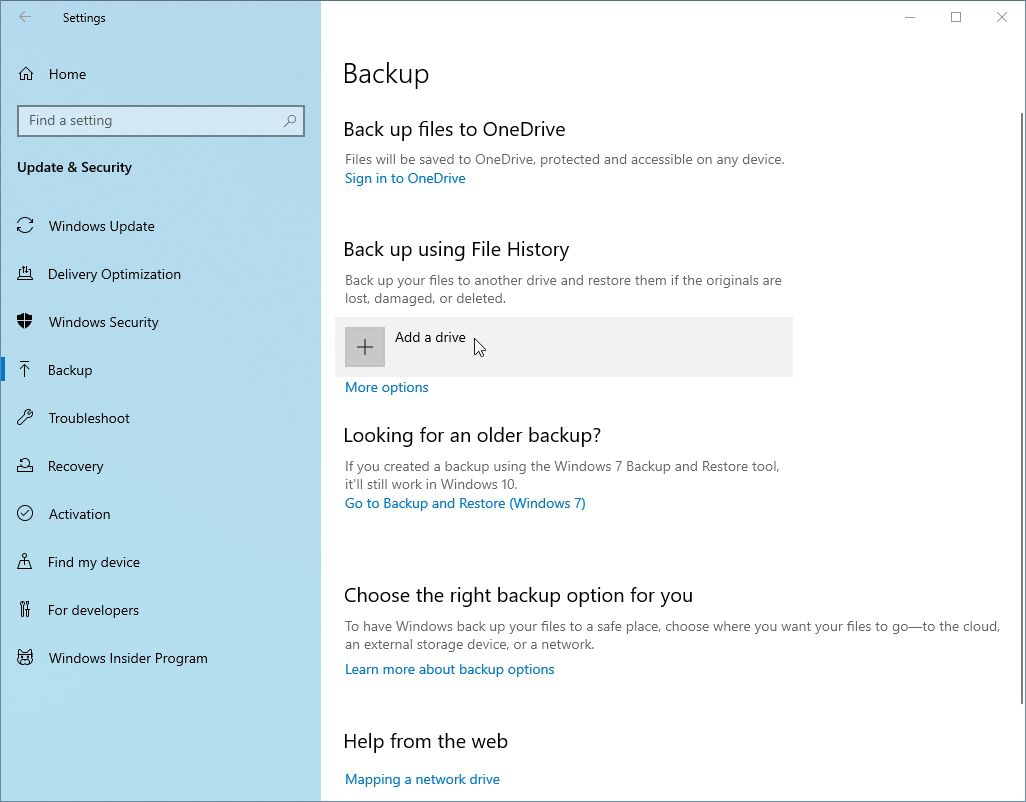
Task: Click Sign in to OneDrive link
Action: (405, 178)
